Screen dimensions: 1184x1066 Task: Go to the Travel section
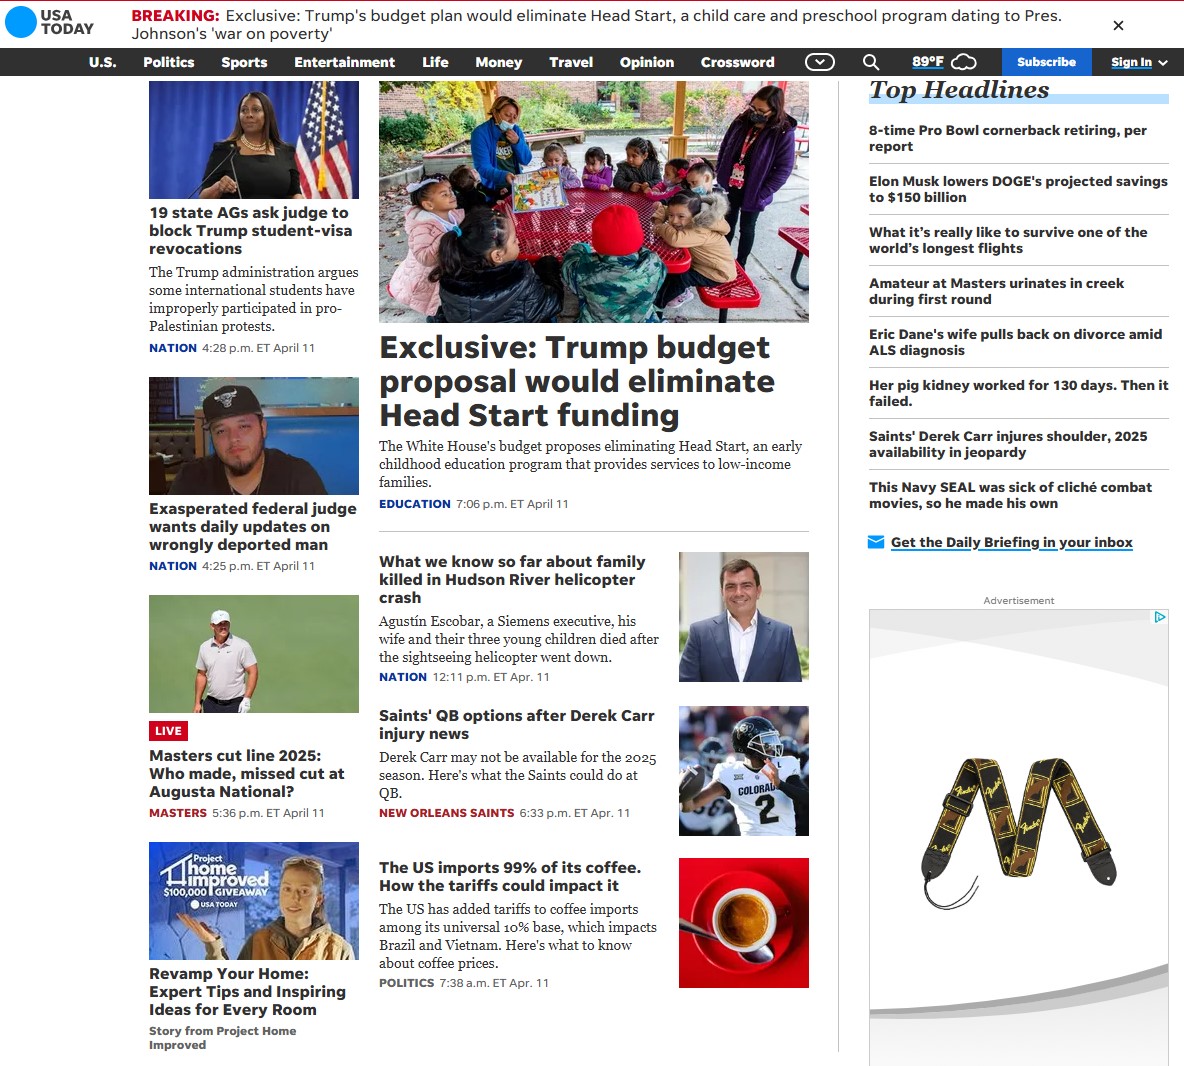[571, 62]
